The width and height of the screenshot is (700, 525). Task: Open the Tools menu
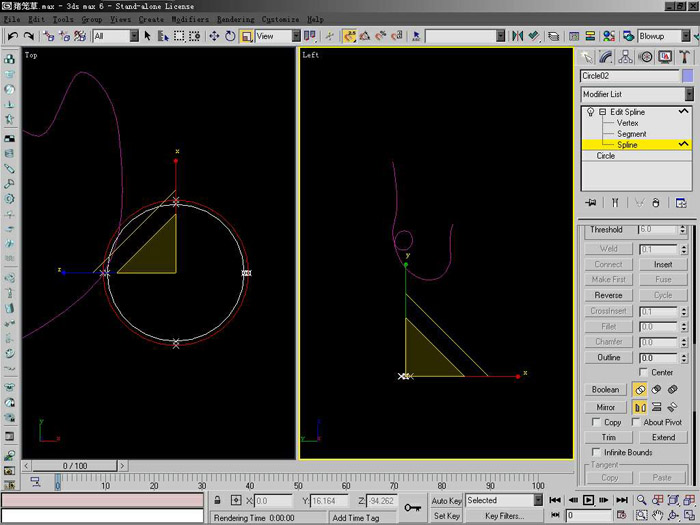coord(63,19)
